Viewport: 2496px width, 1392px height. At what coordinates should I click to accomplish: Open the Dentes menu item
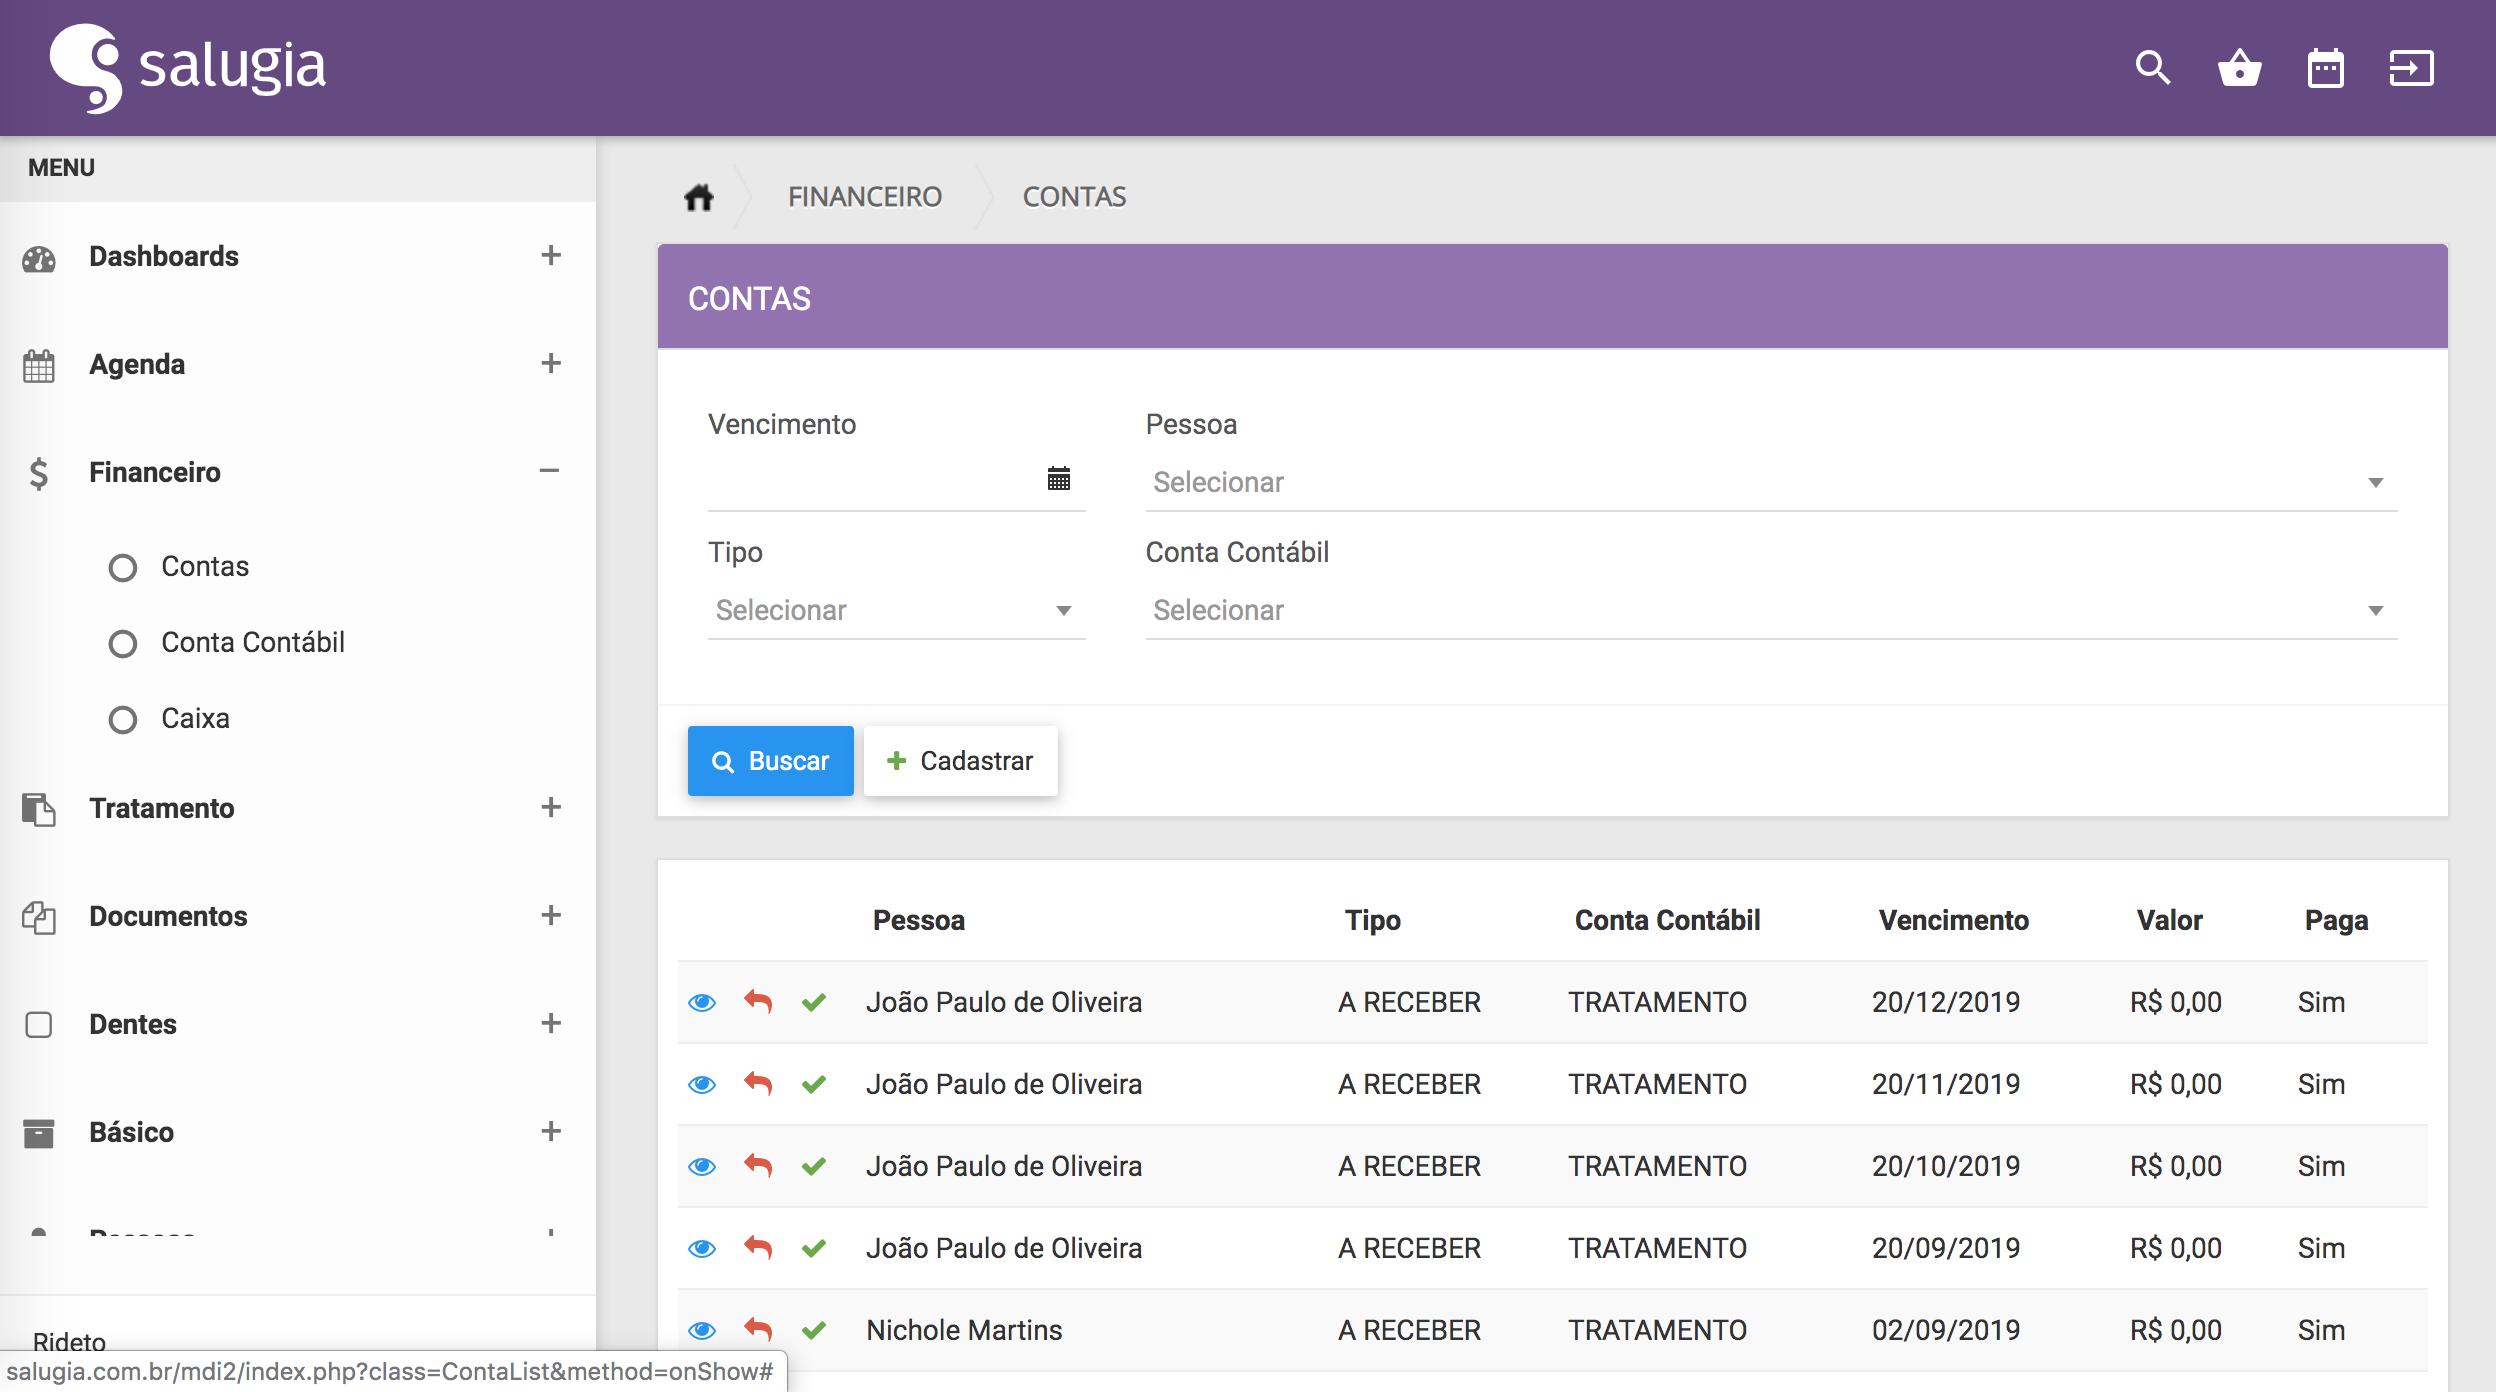tap(133, 1024)
